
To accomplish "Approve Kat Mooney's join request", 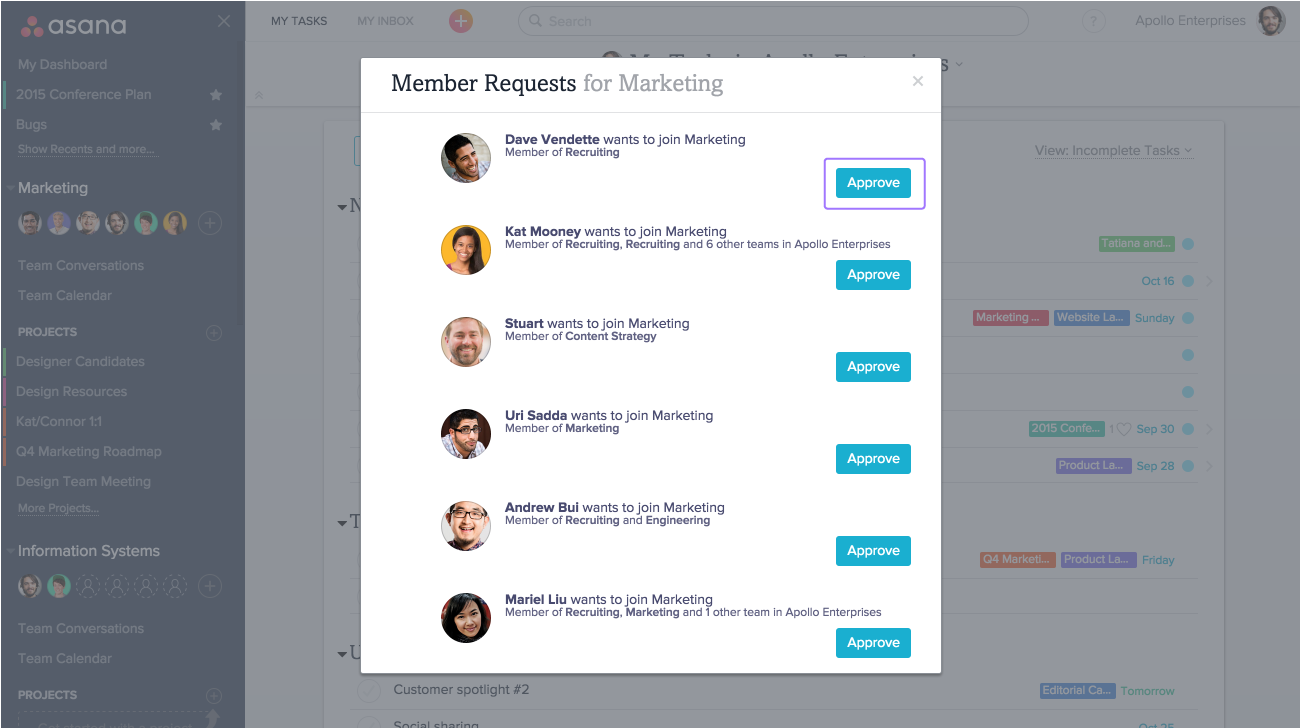I will point(873,275).
